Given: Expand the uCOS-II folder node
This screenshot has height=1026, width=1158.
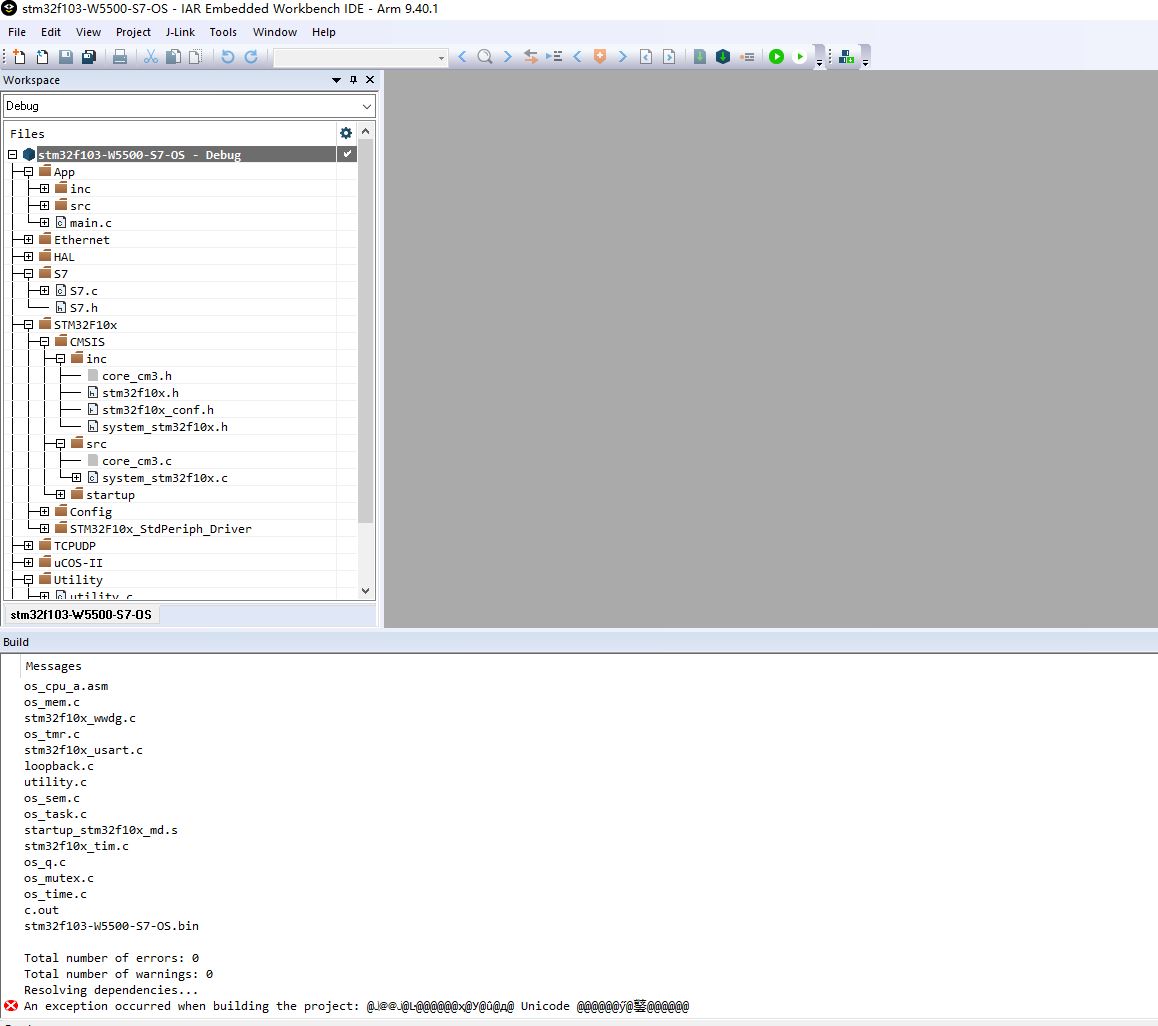Looking at the screenshot, I should coord(28,563).
